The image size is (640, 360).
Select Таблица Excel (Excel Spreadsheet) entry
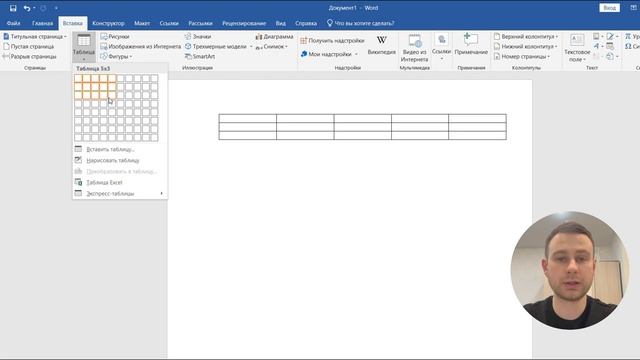(x=120, y=182)
